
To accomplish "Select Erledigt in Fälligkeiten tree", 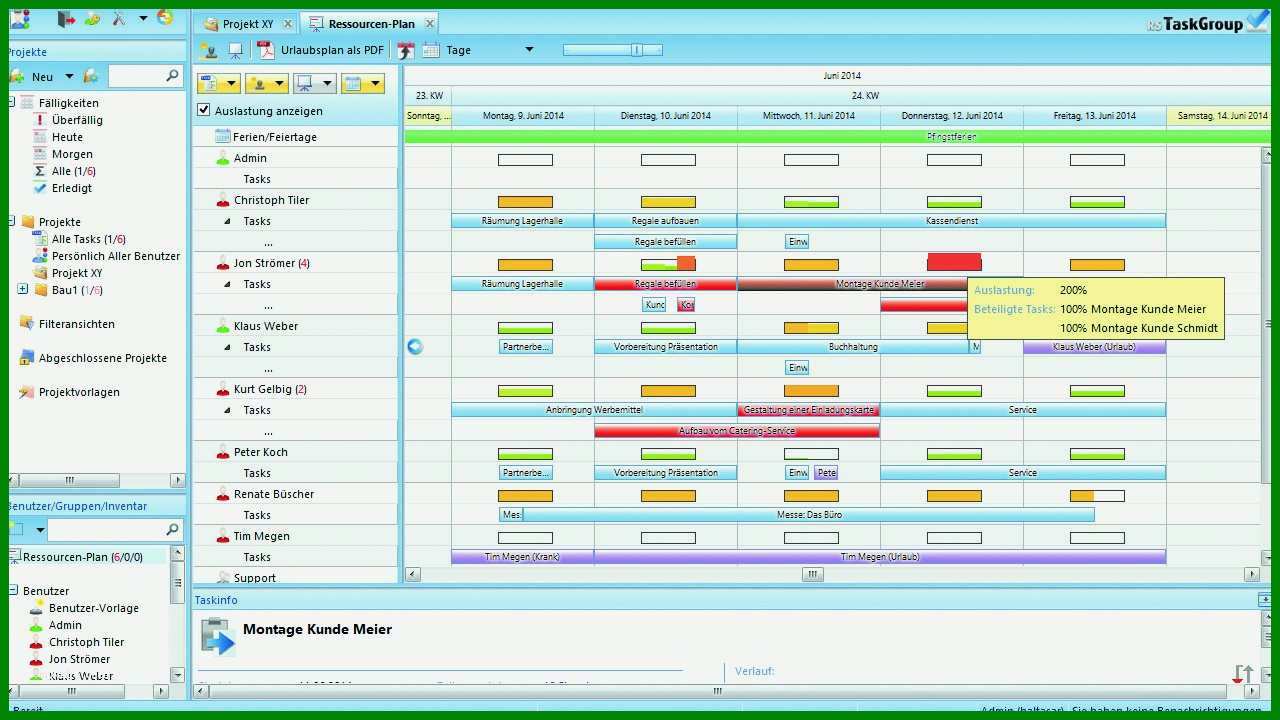I will click(72, 188).
